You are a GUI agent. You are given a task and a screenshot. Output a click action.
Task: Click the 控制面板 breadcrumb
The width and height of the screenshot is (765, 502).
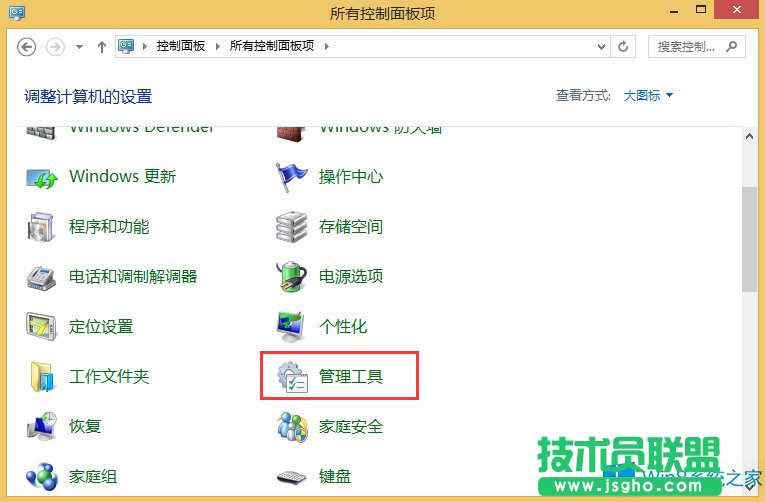click(x=181, y=46)
